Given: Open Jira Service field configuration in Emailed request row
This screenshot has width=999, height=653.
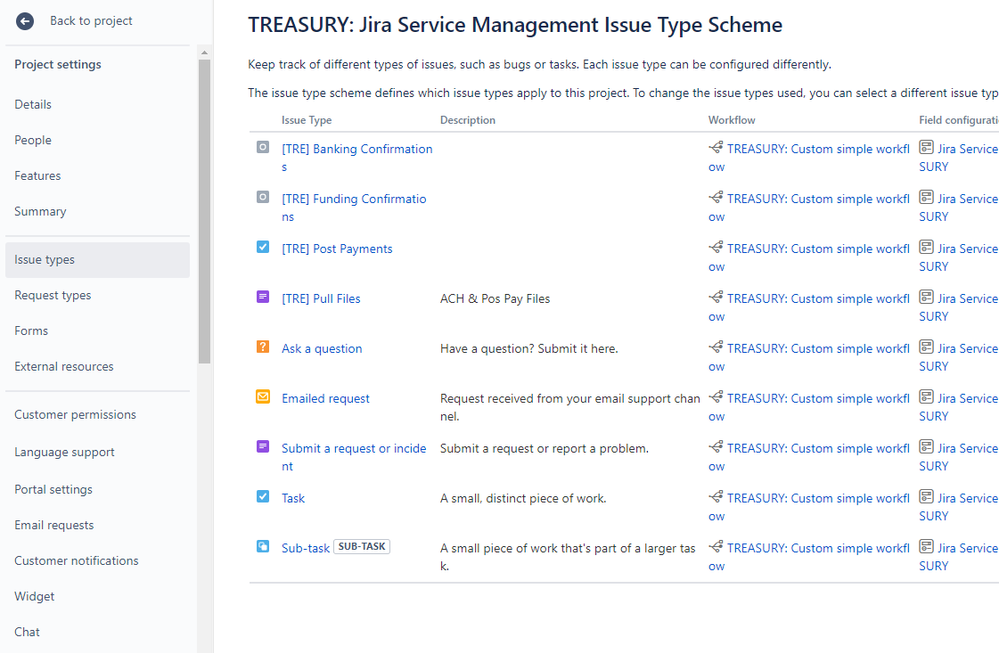Looking at the screenshot, I should tap(959, 407).
